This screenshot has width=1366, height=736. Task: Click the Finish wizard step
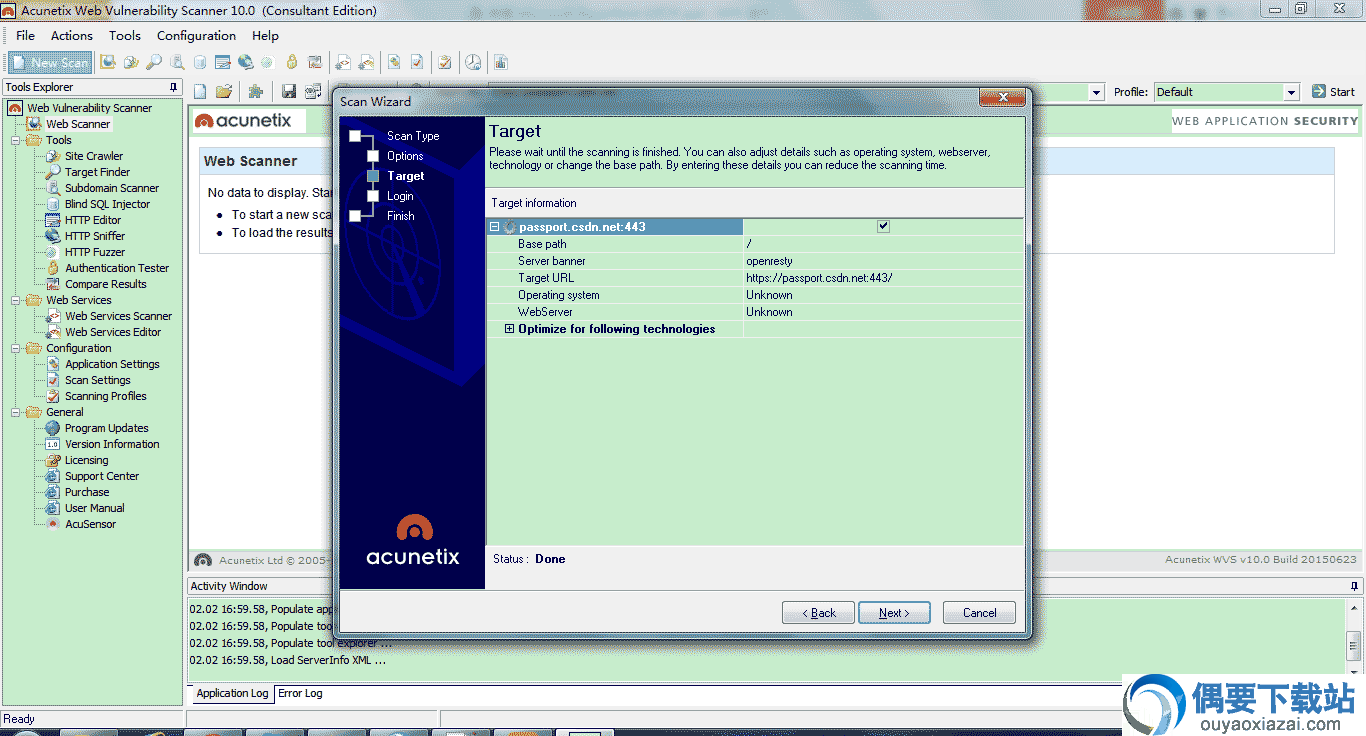tap(400, 216)
